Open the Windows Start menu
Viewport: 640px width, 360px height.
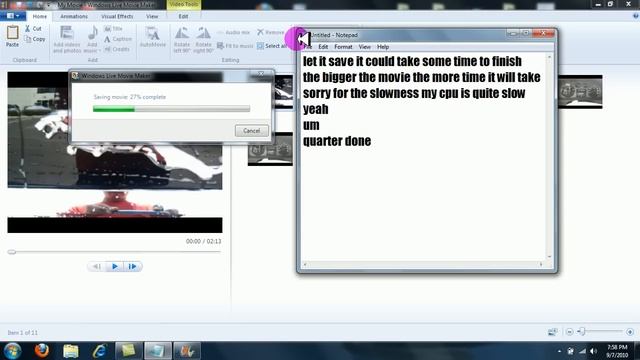13,351
